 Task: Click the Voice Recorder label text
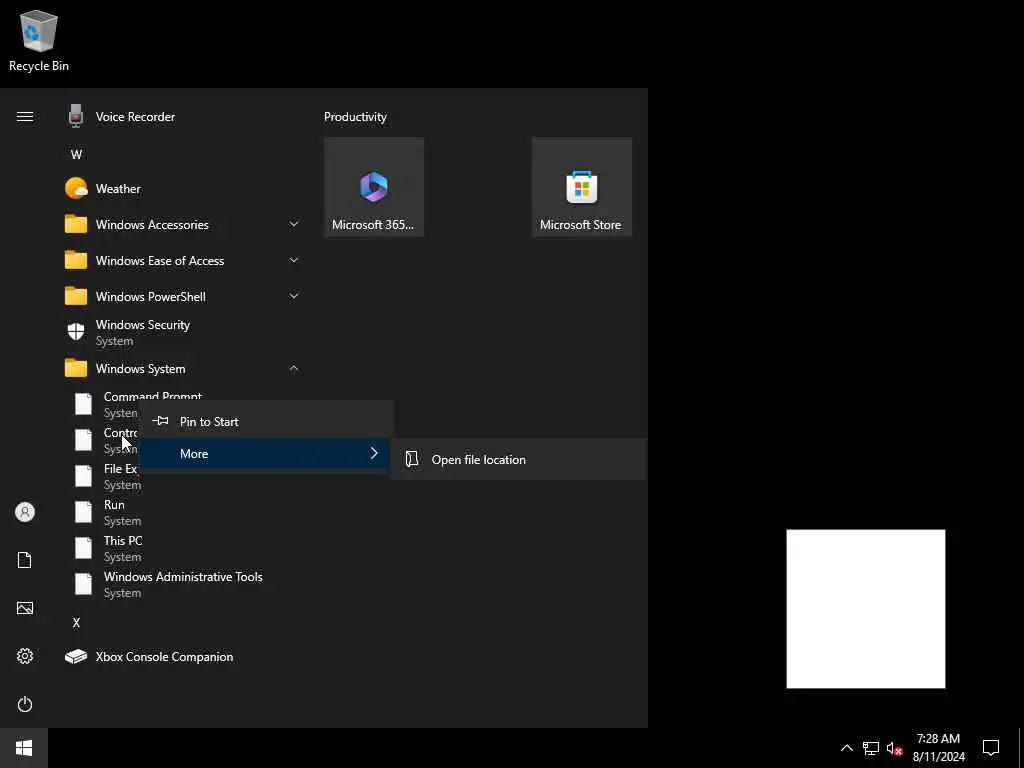[x=135, y=117]
